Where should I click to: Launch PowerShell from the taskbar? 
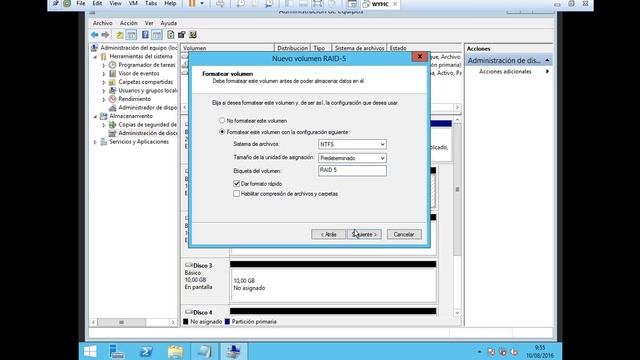[x=146, y=351]
